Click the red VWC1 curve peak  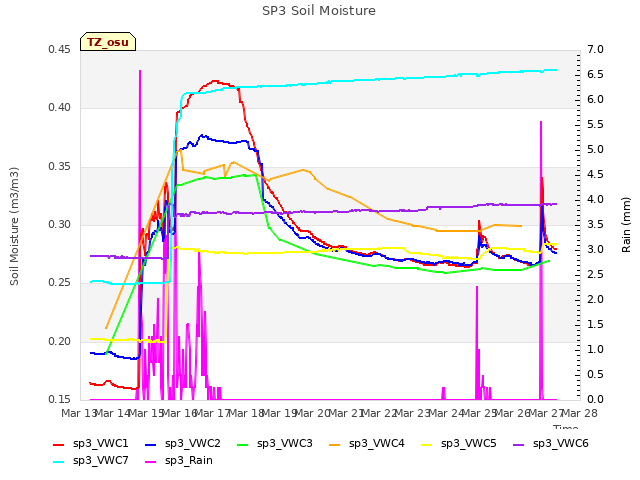[x=215, y=81]
